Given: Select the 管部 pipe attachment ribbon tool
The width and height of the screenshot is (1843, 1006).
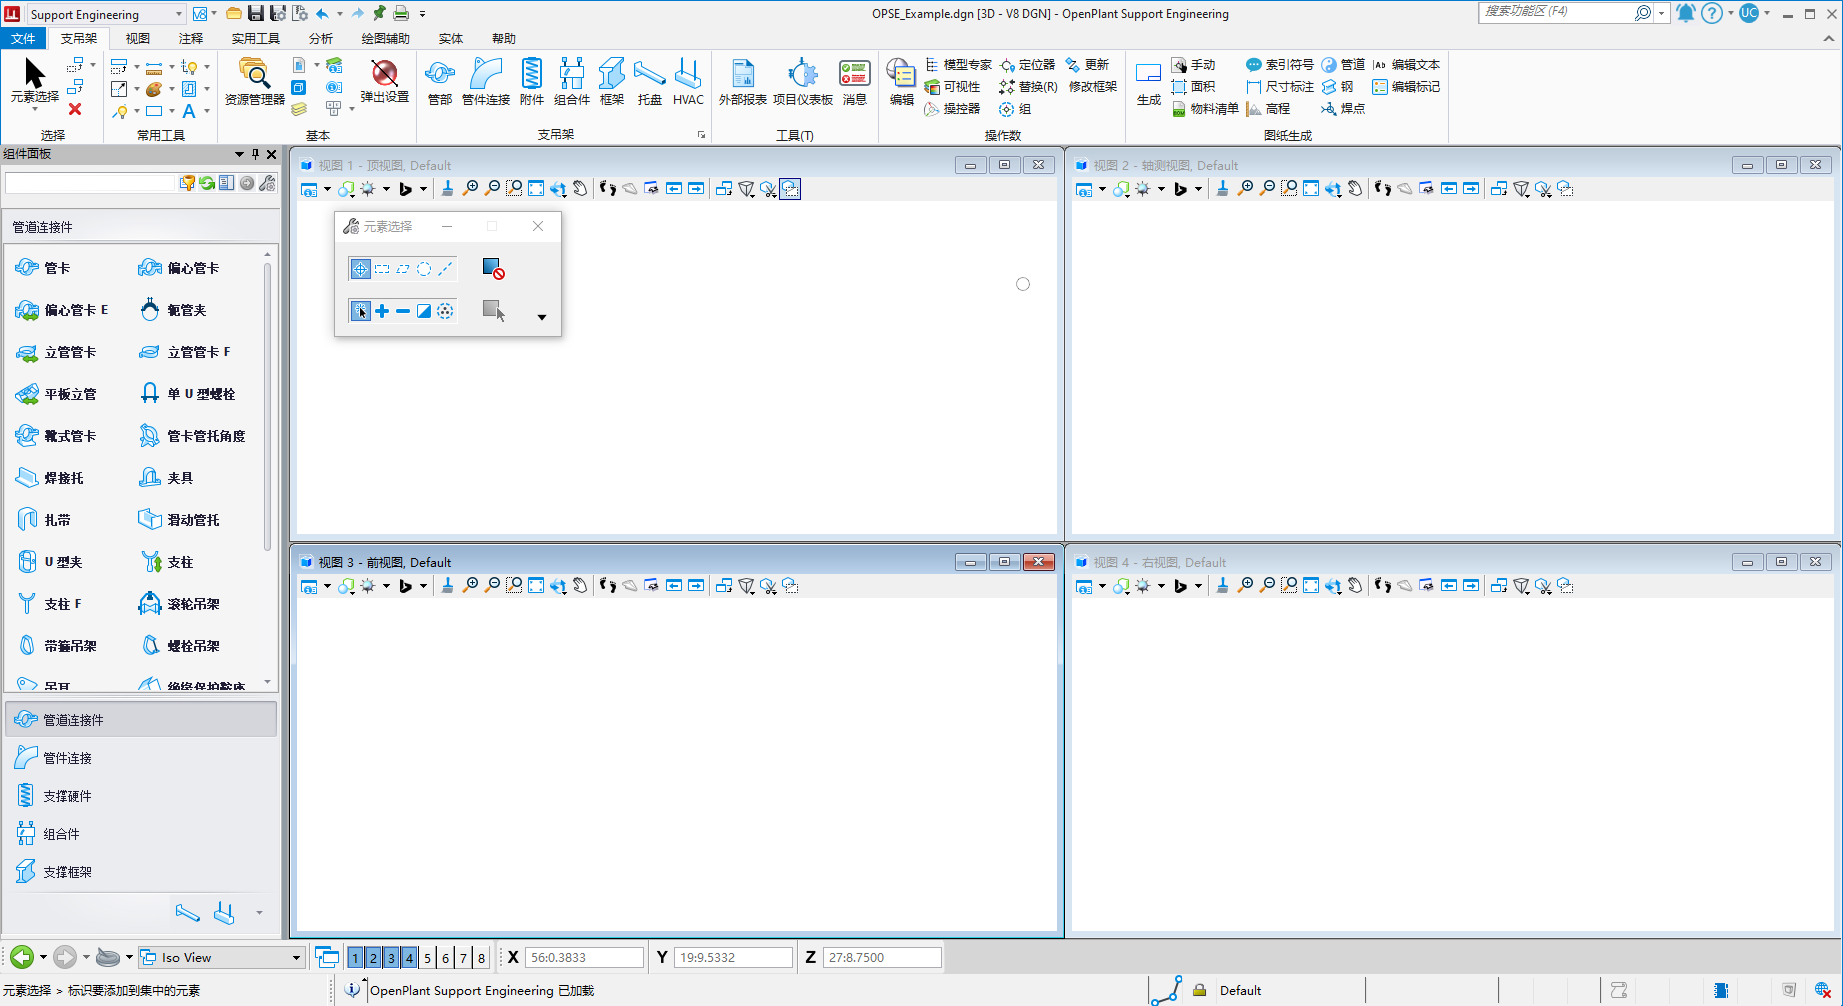Looking at the screenshot, I should click(439, 80).
